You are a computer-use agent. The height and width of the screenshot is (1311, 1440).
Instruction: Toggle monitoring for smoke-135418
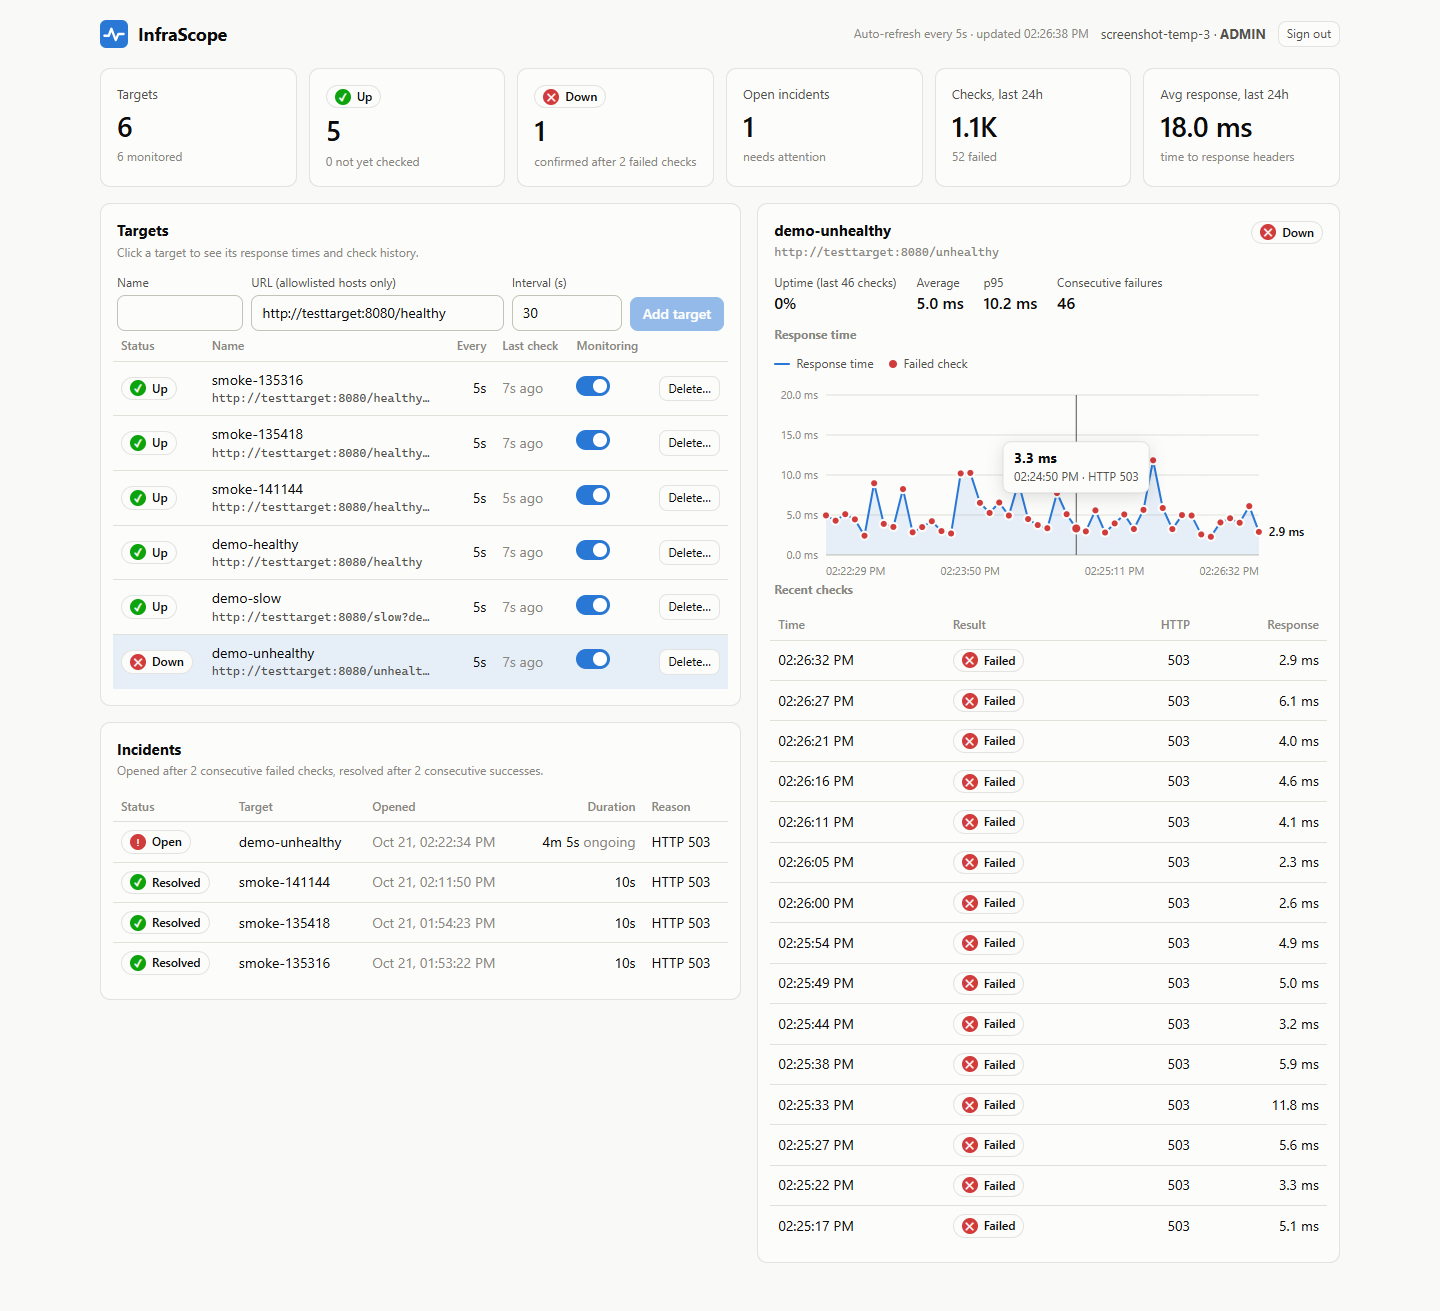593,440
